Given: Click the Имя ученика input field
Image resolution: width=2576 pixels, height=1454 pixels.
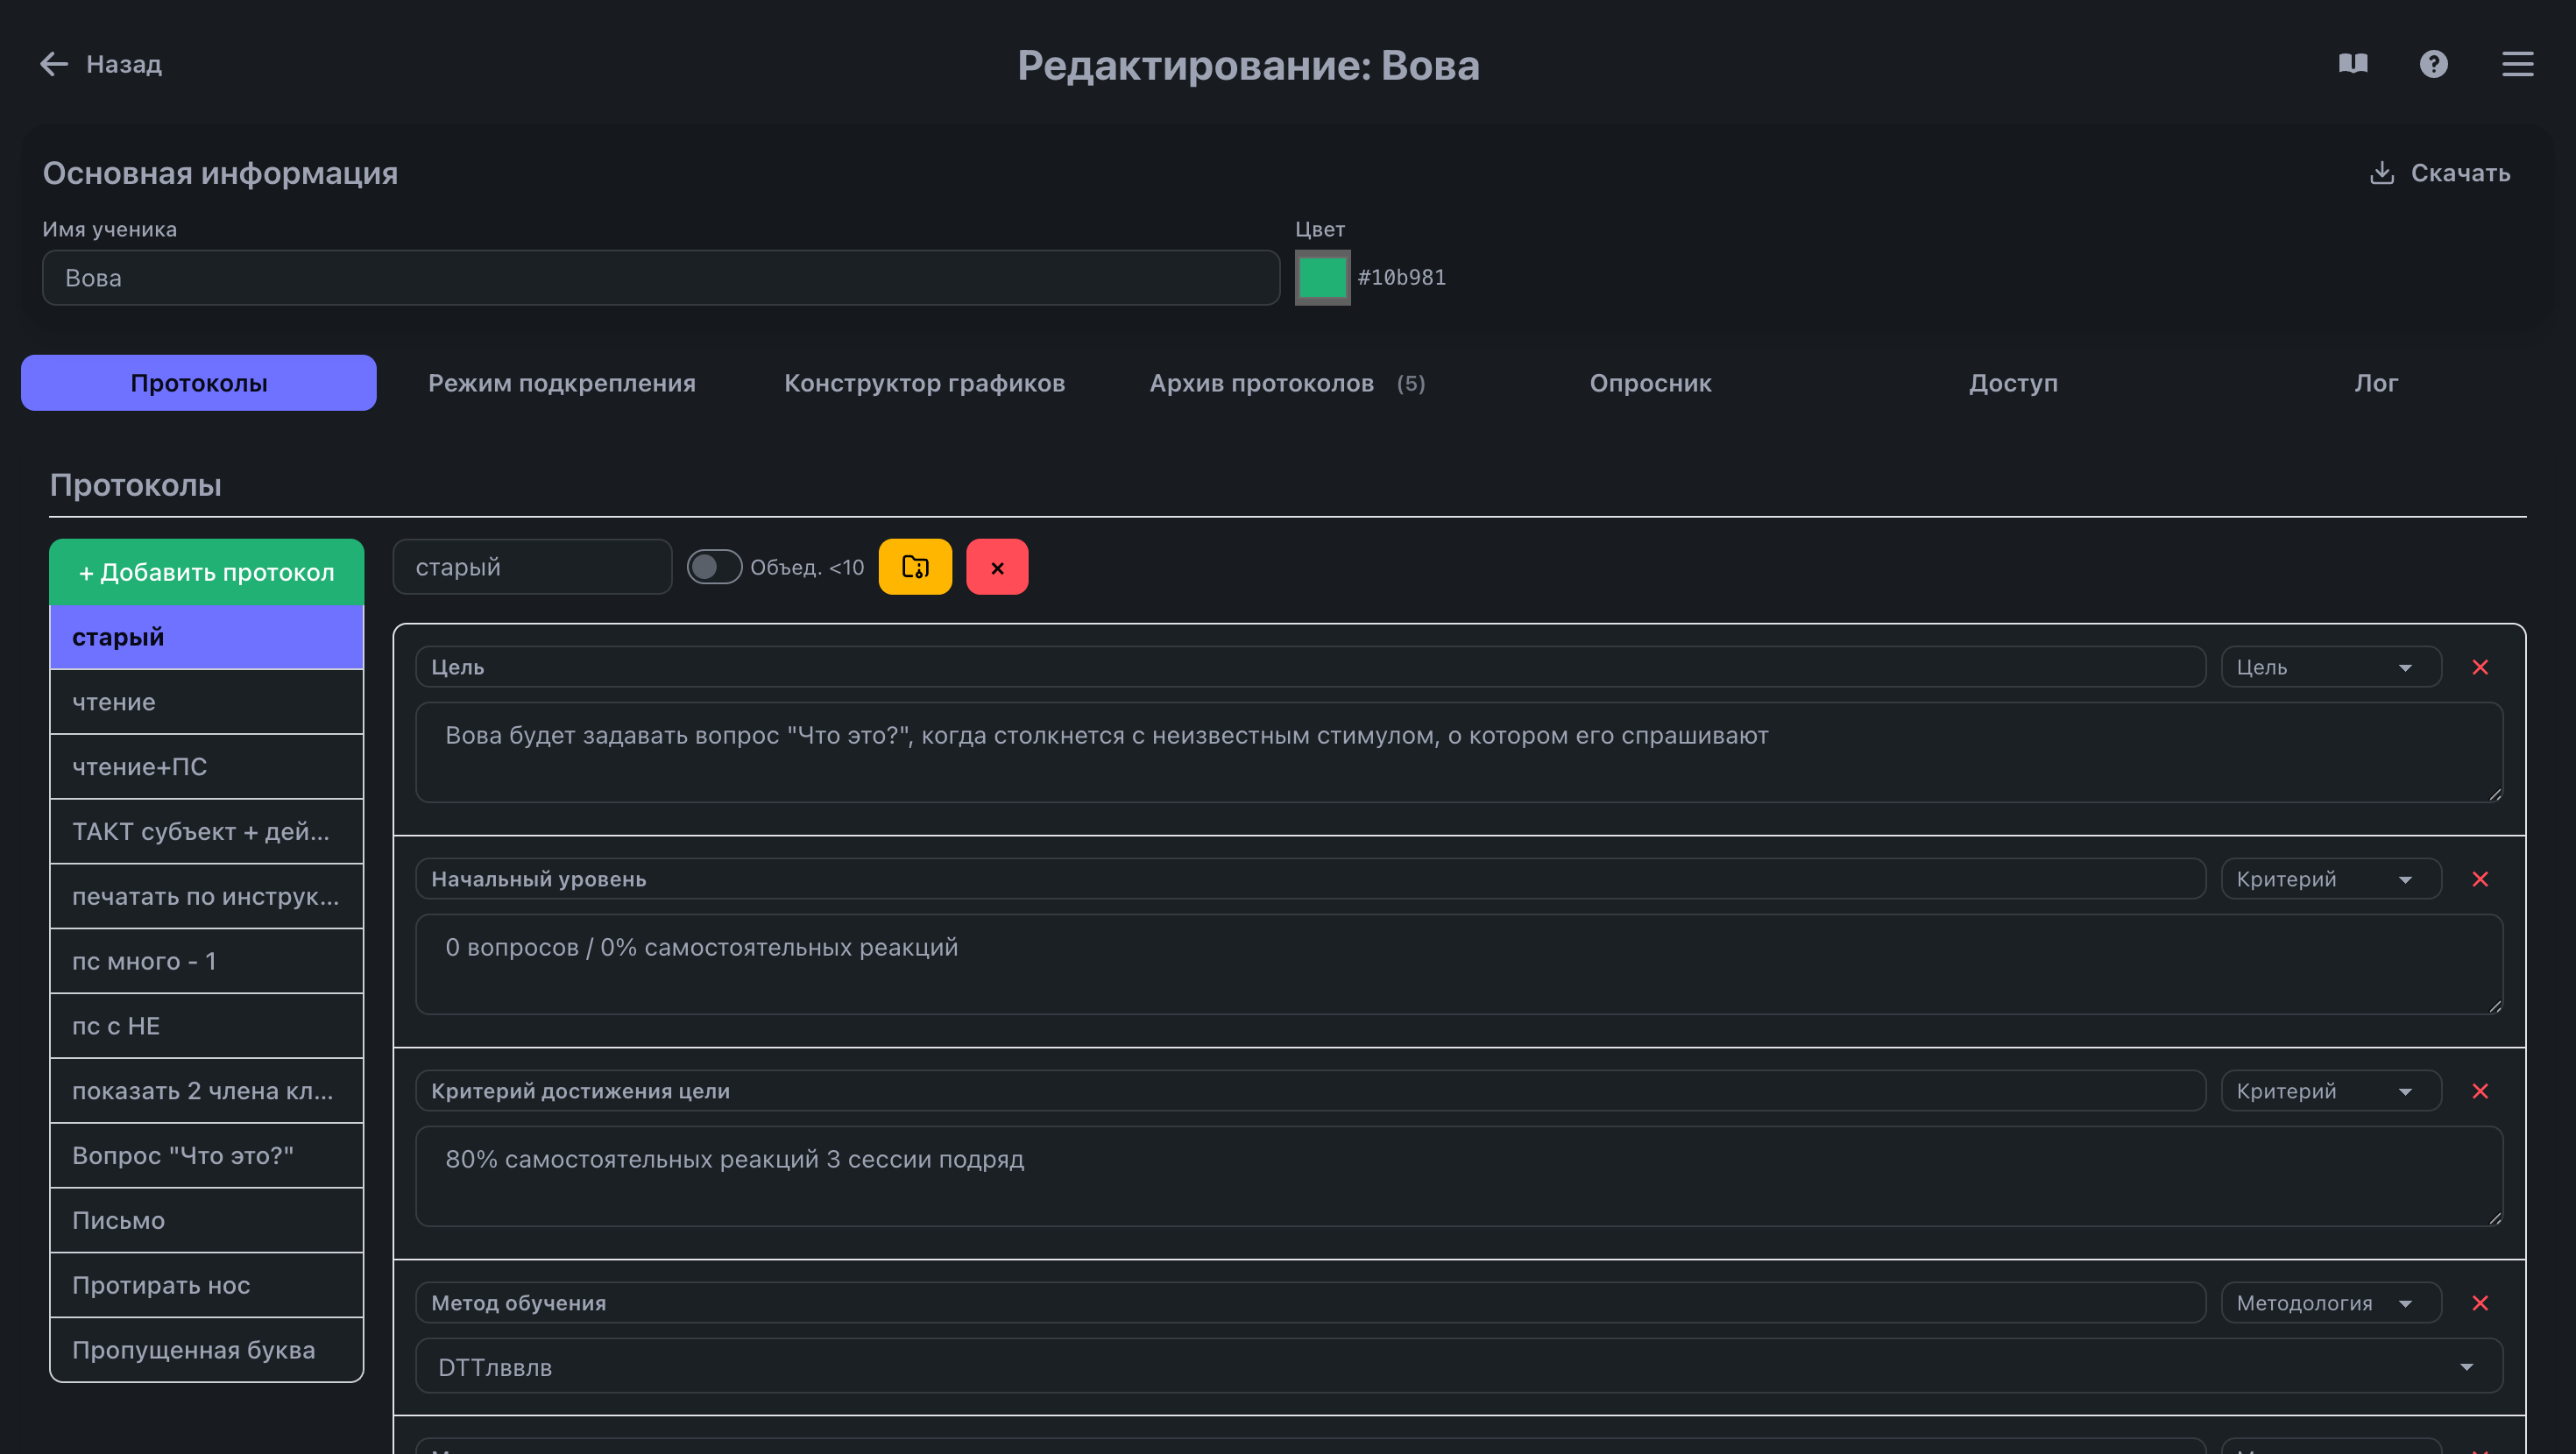Looking at the screenshot, I should (660, 278).
